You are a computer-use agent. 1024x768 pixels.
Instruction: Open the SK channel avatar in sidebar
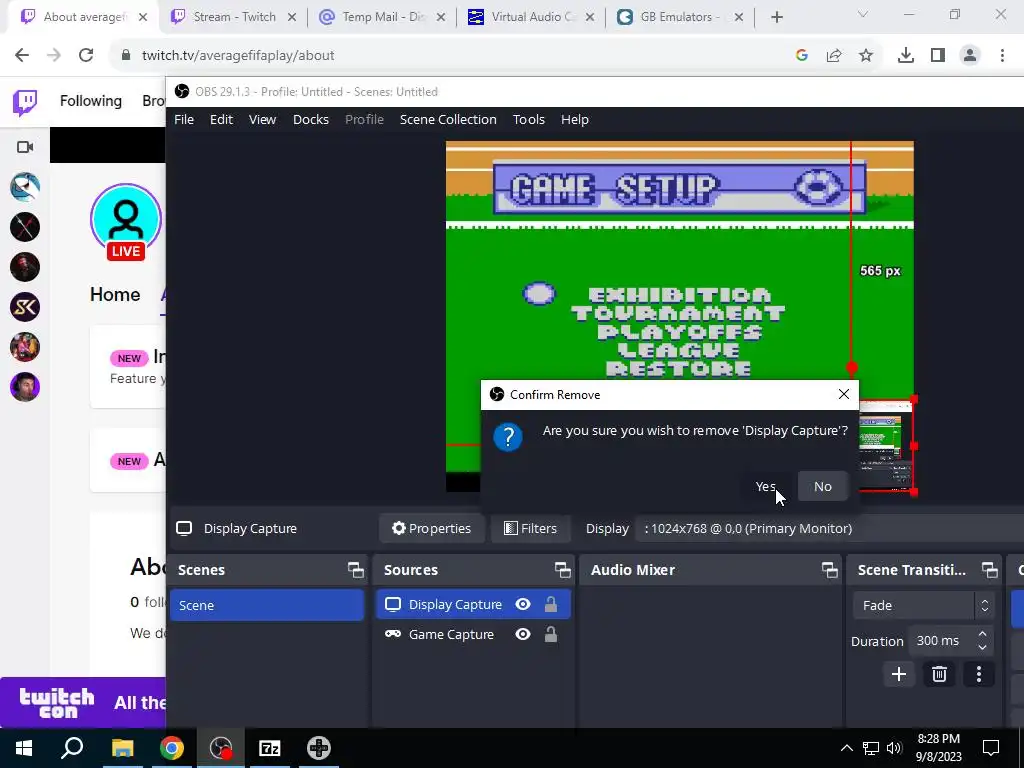pos(25,307)
